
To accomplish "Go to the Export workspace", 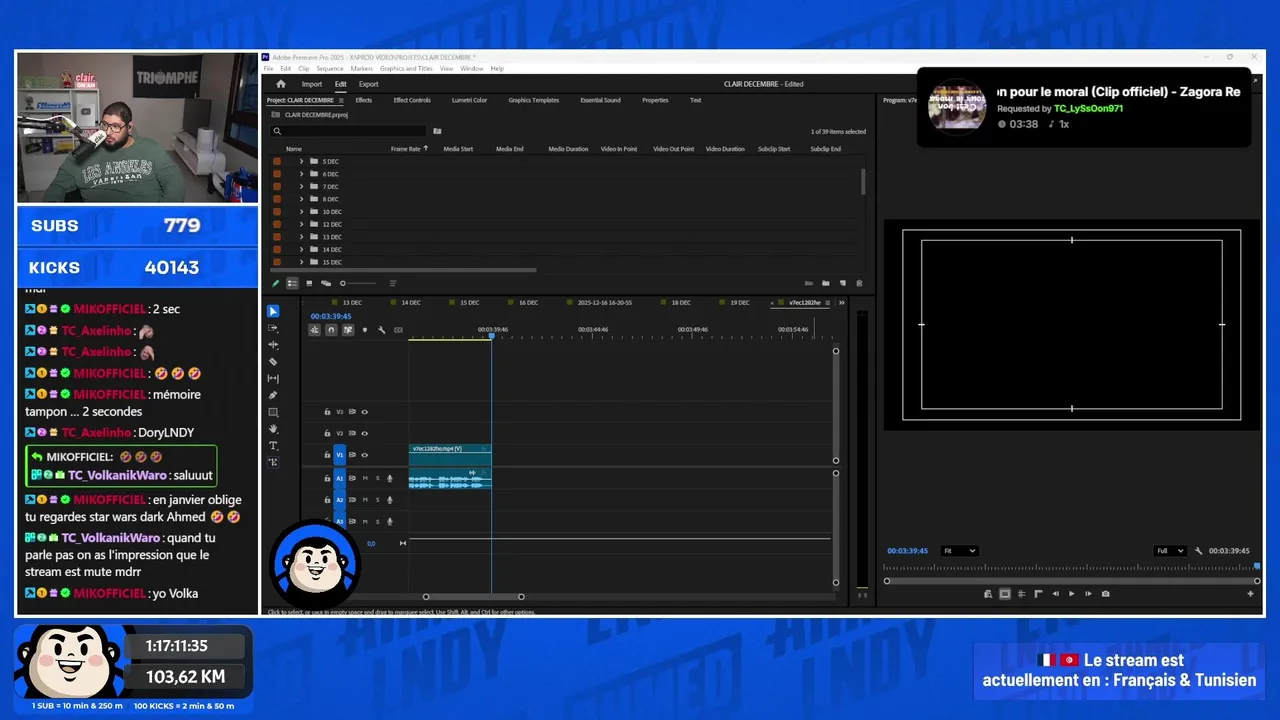I will click(x=369, y=84).
